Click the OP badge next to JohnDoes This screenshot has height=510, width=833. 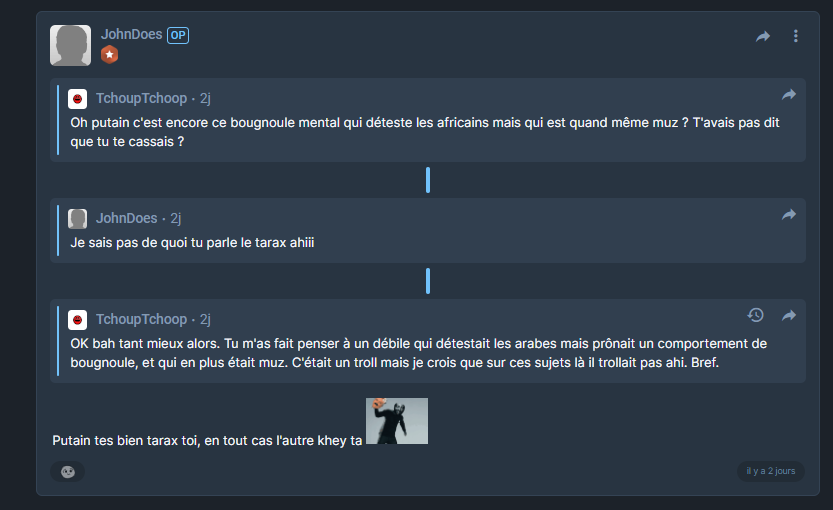point(178,35)
